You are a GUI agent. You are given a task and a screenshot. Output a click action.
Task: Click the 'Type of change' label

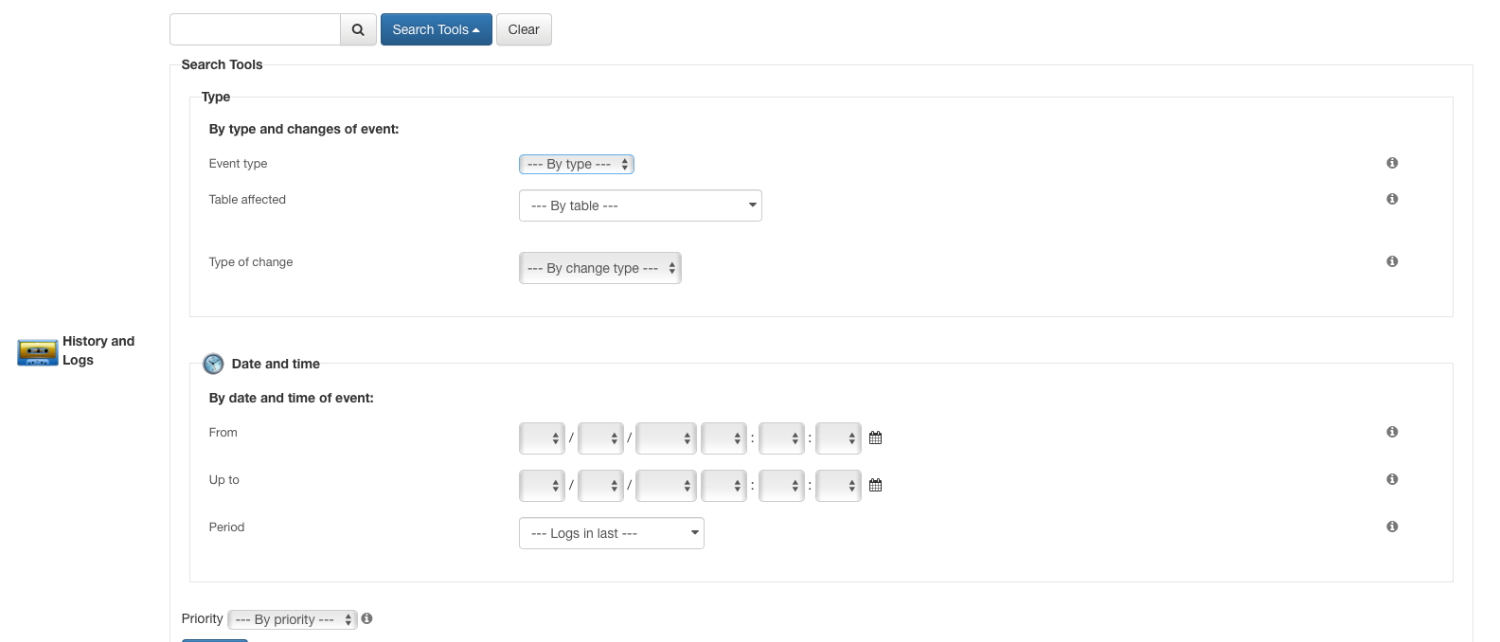click(x=251, y=262)
